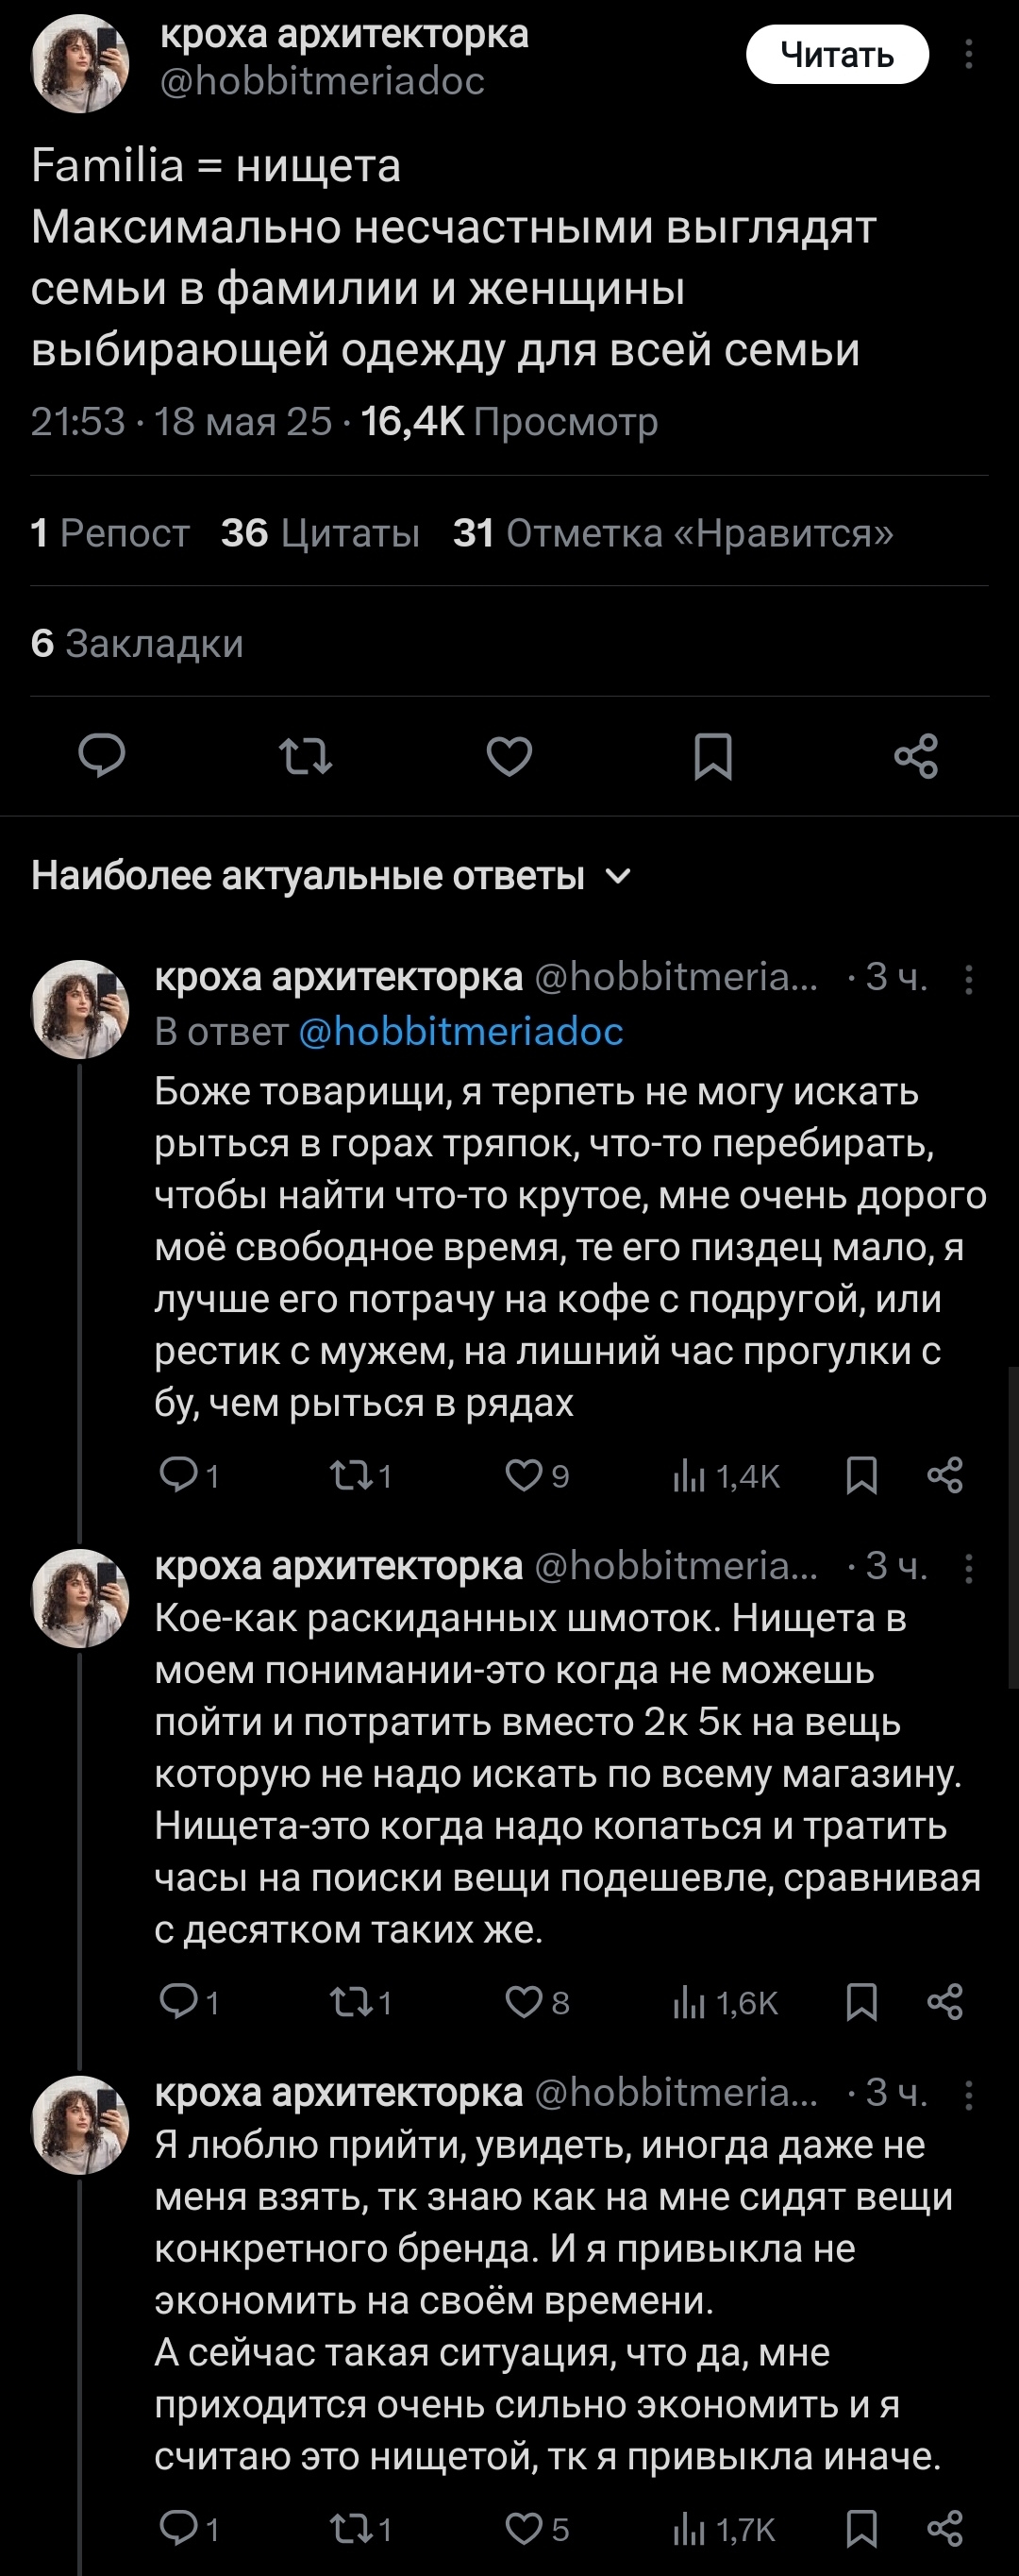Viewport: 1019px width, 2576px height.
Task: Like the main Familia tweet
Action: (x=509, y=755)
